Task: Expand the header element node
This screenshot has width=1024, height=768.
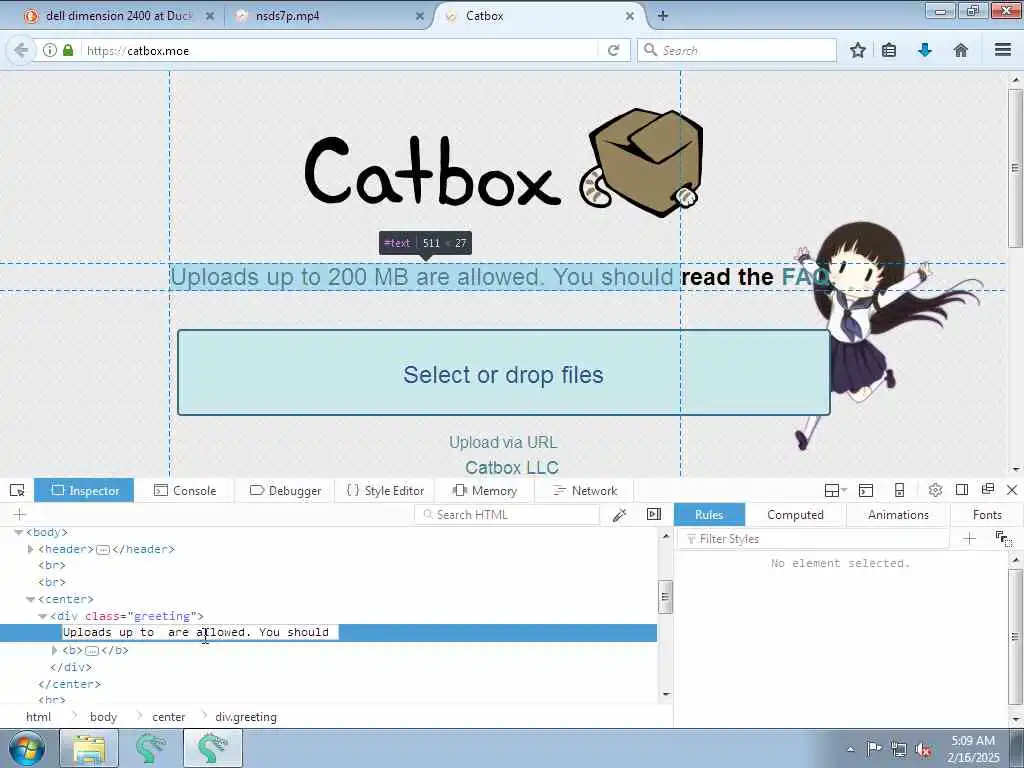Action: tap(30, 549)
